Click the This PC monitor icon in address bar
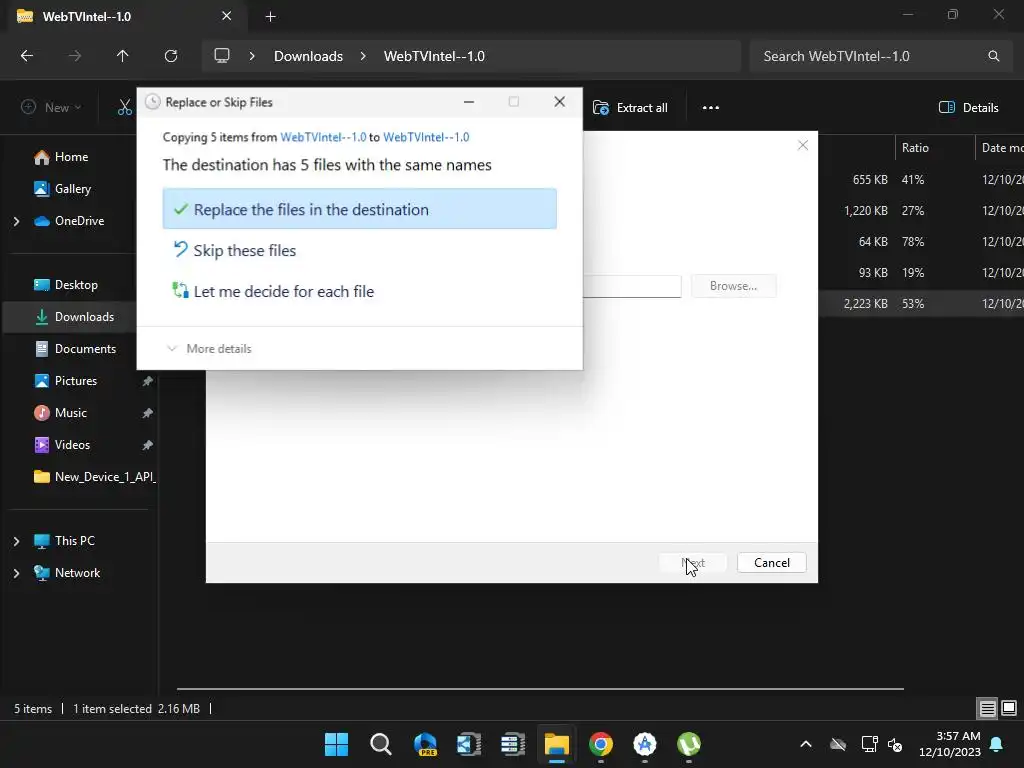The height and width of the screenshot is (768, 1024). point(222,56)
